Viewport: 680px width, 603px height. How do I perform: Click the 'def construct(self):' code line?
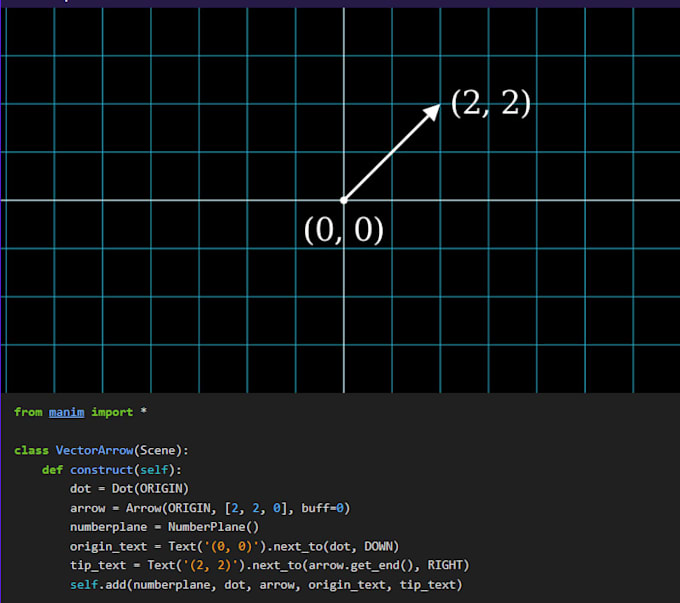pyautogui.click(x=112, y=470)
